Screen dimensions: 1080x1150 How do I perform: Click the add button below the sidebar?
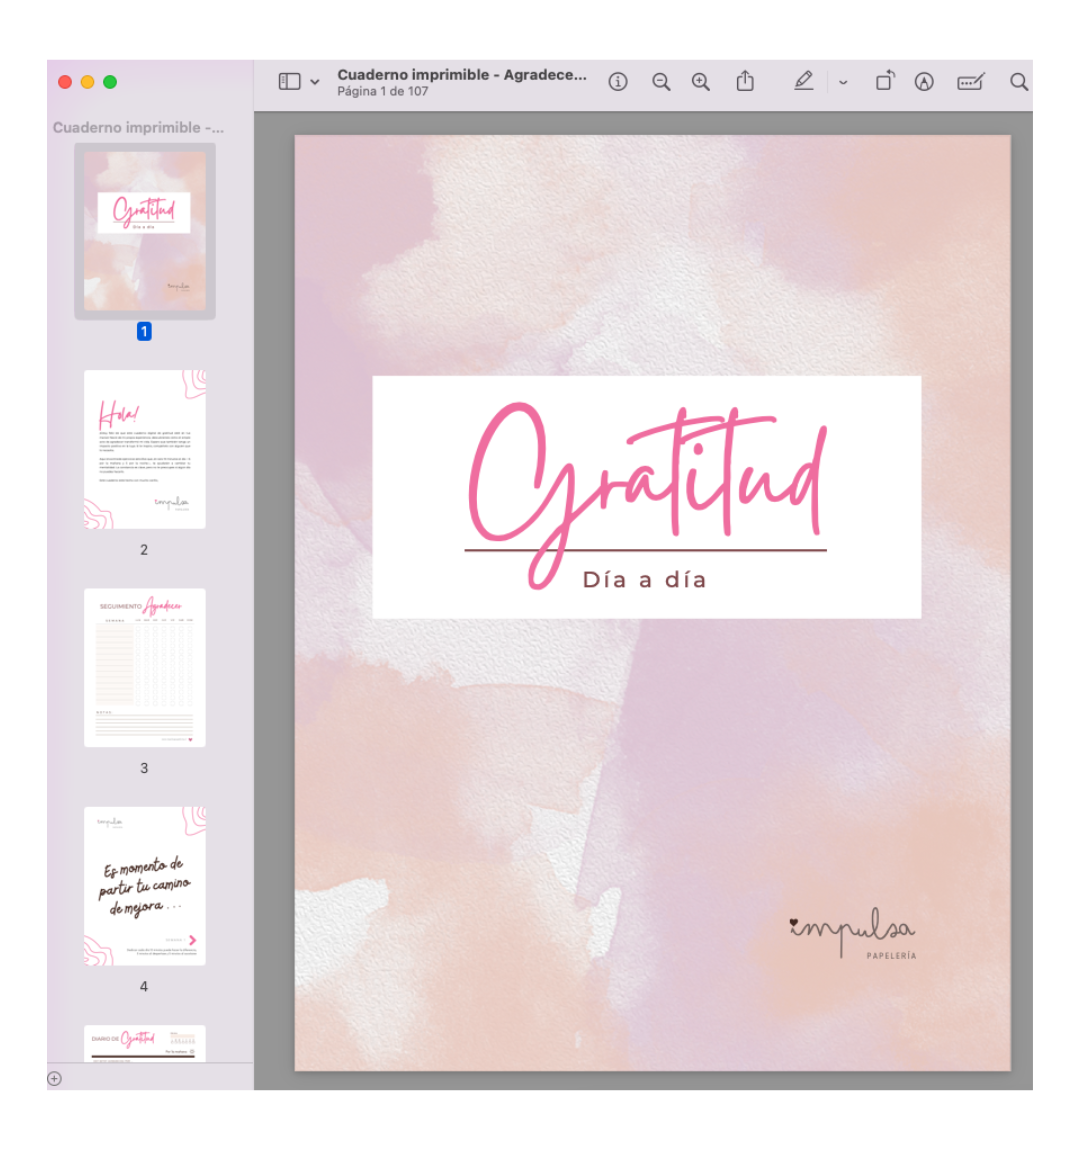[x=55, y=1078]
